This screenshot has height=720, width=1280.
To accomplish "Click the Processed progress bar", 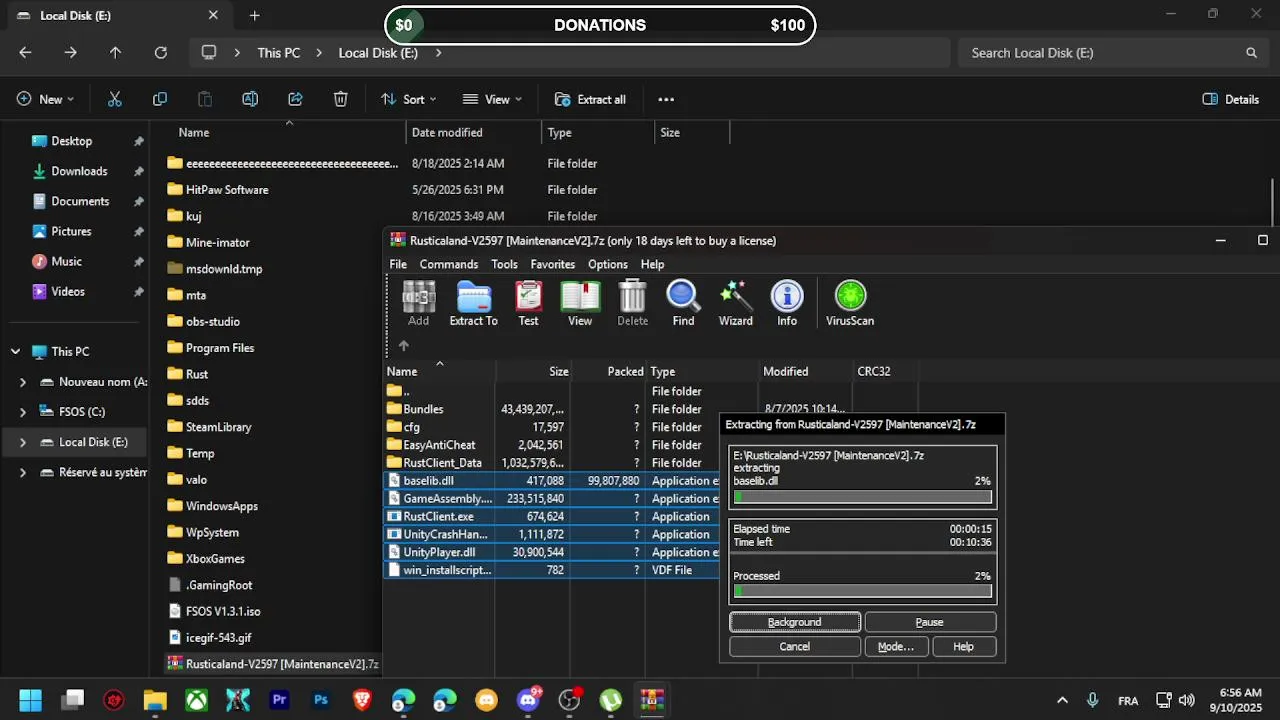I will pos(863,591).
